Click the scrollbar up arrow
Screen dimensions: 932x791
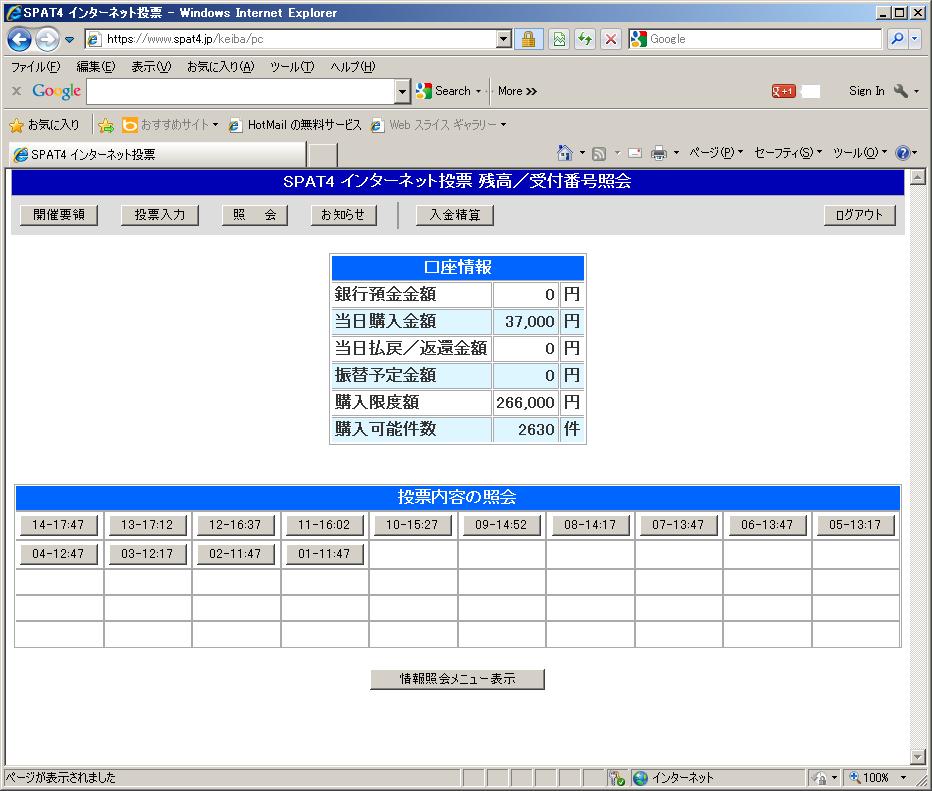pos(918,177)
